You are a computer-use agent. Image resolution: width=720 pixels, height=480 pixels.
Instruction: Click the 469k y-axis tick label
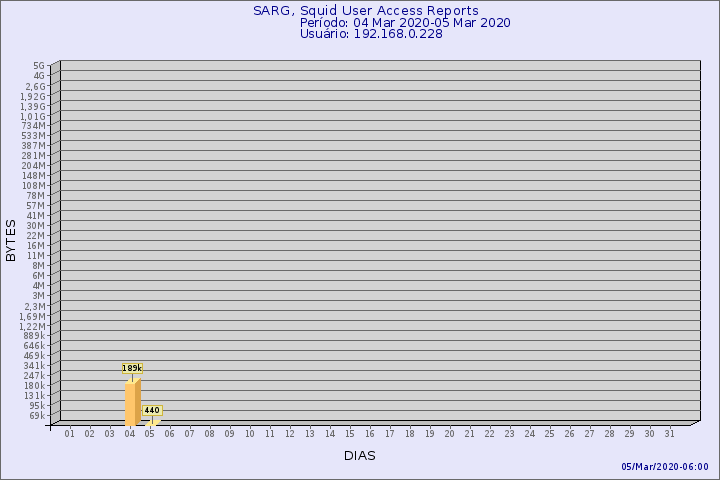pyautogui.click(x=35, y=356)
